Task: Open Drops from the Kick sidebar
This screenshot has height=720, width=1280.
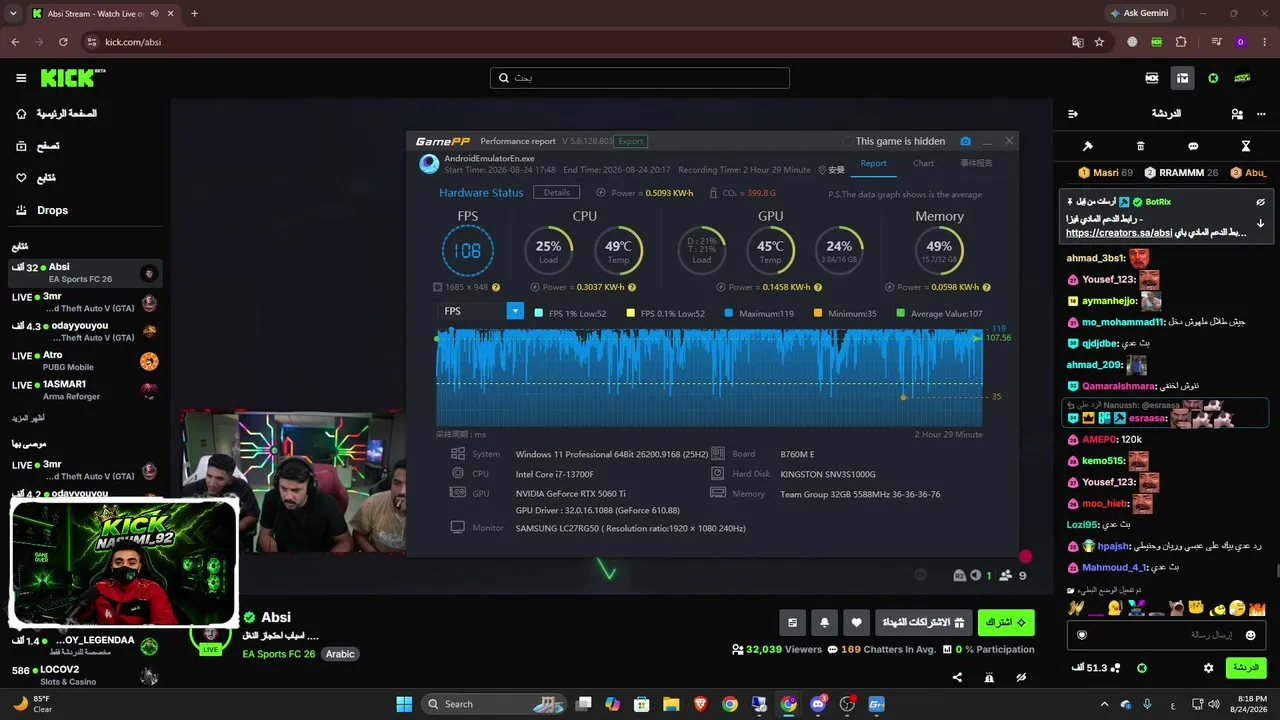Action: click(x=52, y=210)
